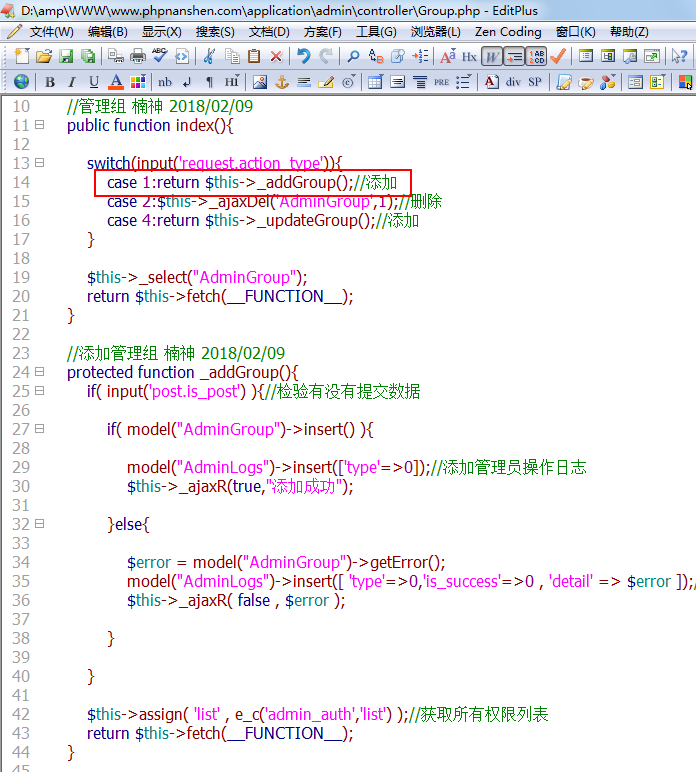Insert line break with return arrow button

click(187, 82)
